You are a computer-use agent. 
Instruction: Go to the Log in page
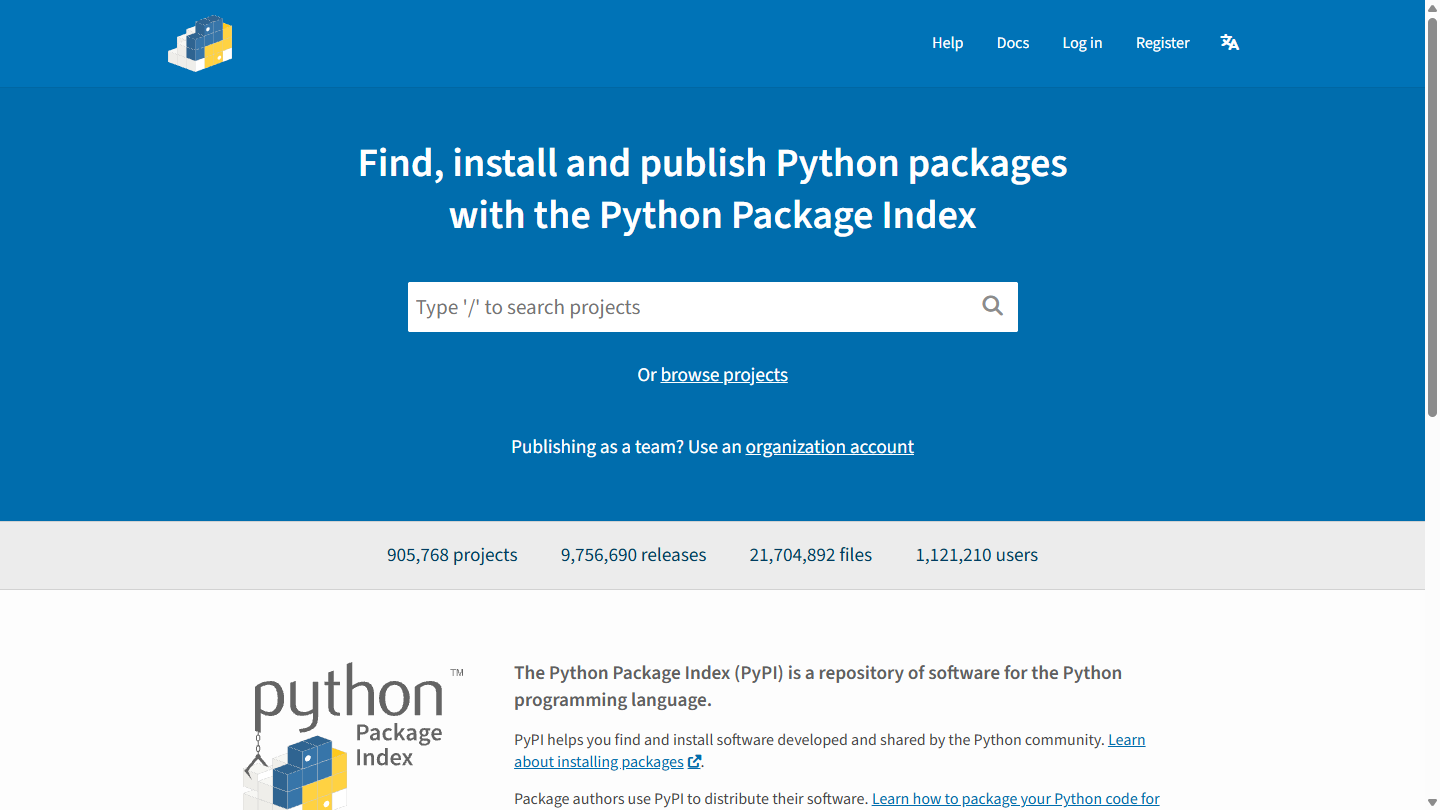1082,43
